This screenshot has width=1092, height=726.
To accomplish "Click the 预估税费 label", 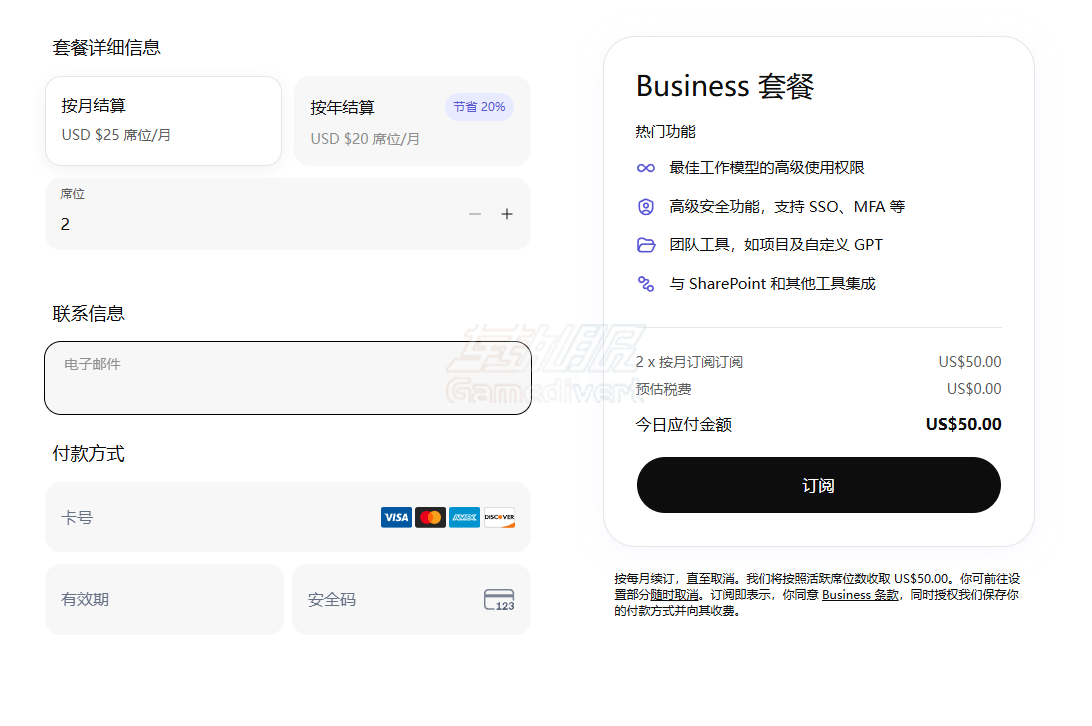I will 663,389.
